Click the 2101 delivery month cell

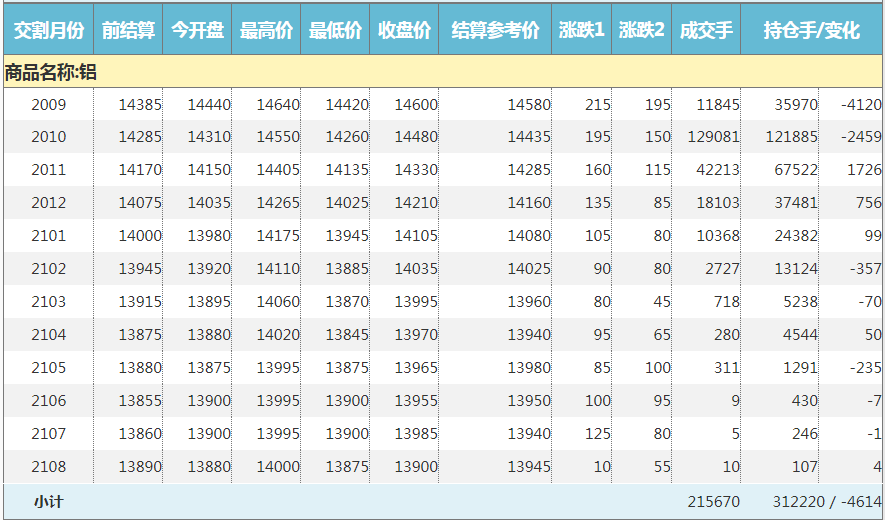pos(48,236)
